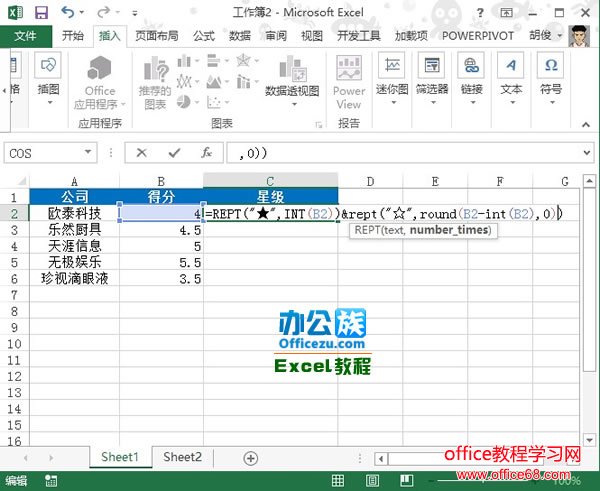600x491 pixels.
Task: Open Ribbon Display Options icon
Action: [506, 13]
